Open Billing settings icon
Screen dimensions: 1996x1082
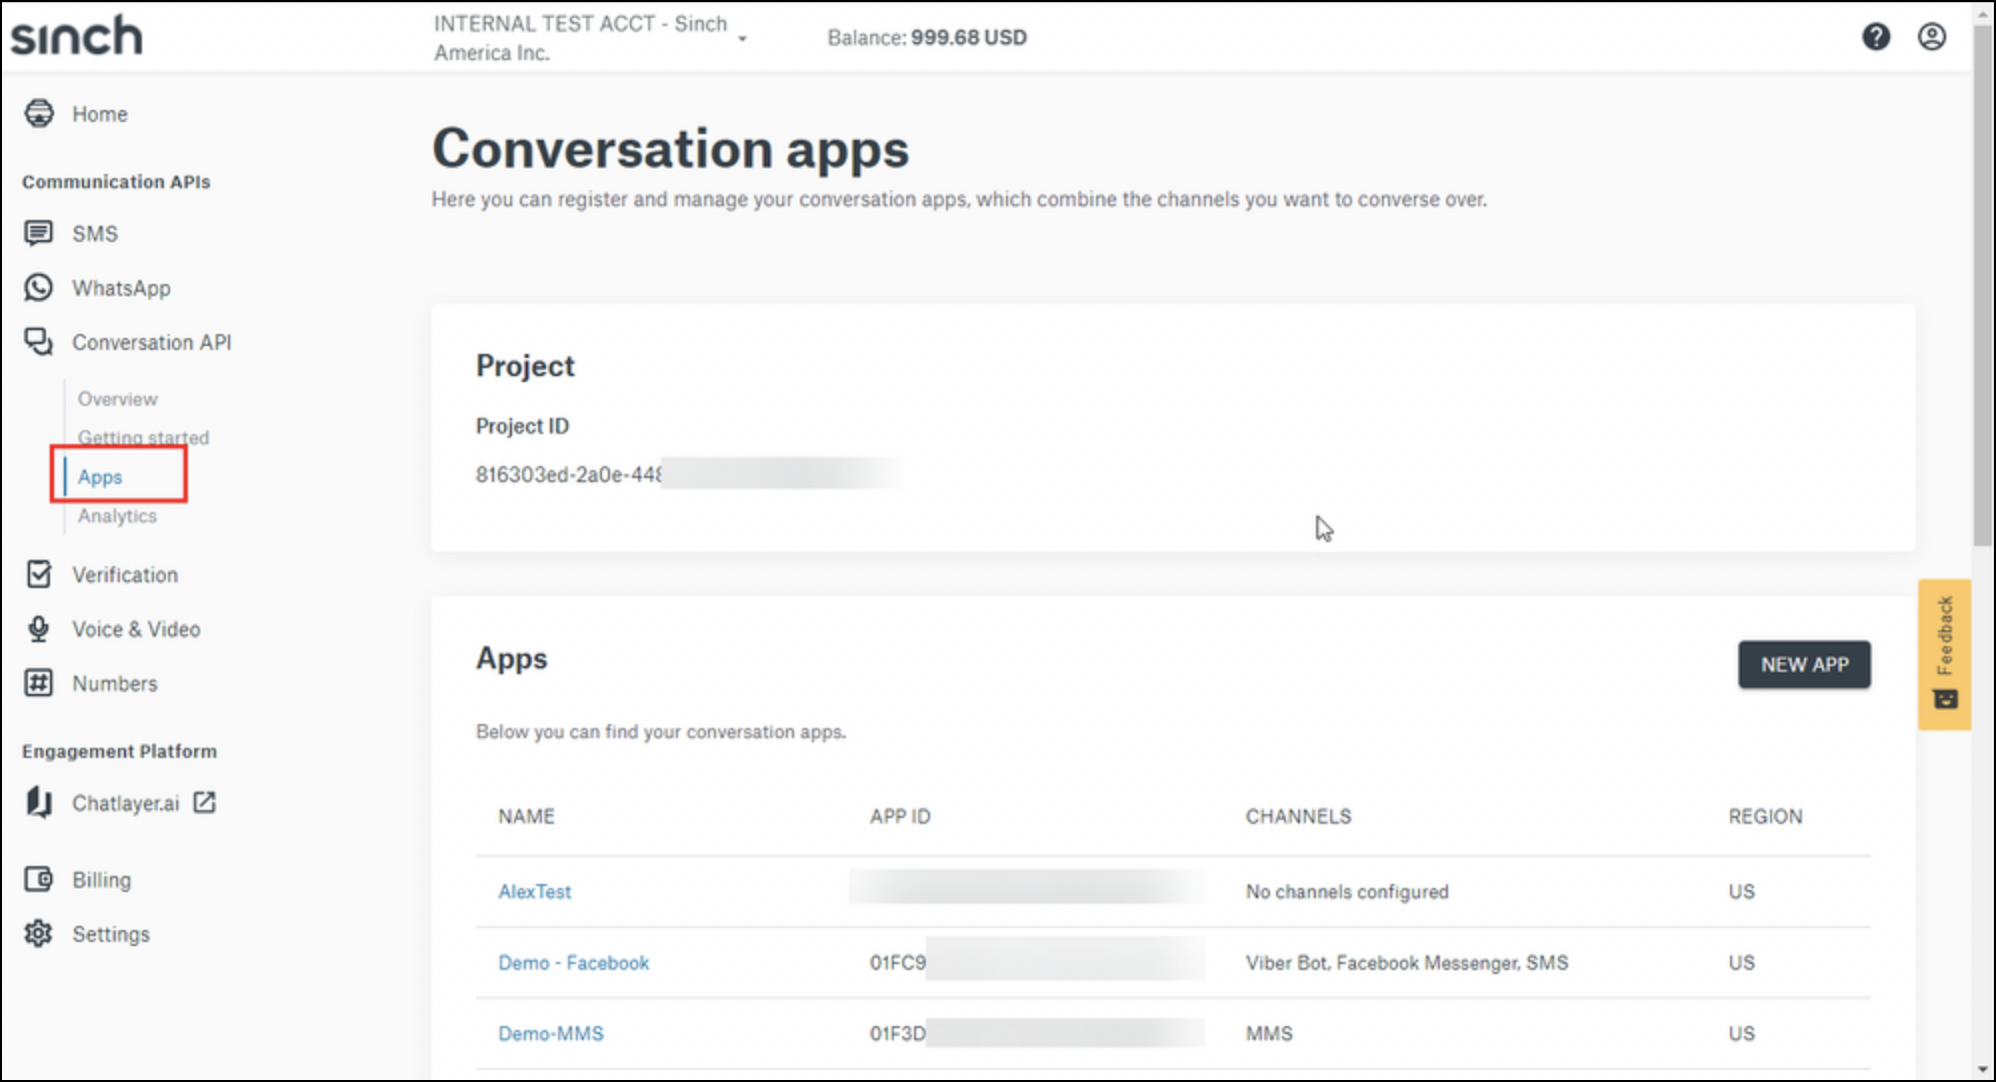point(37,879)
